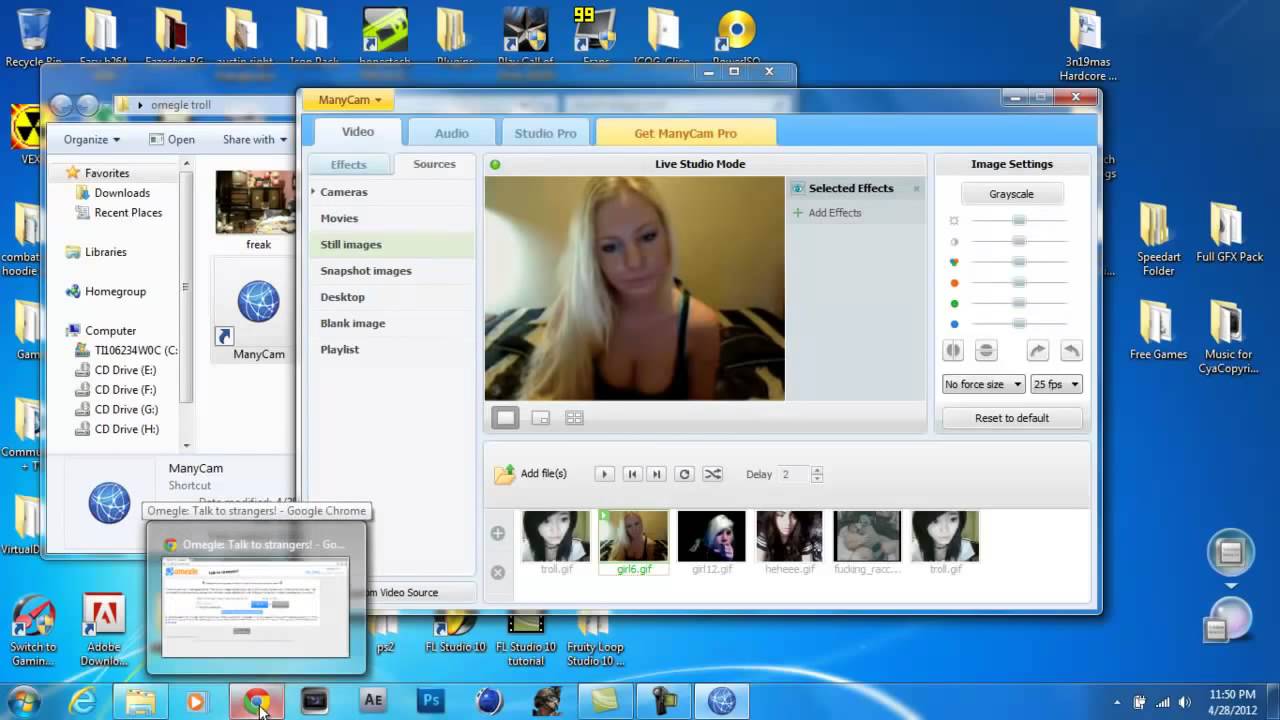The height and width of the screenshot is (720, 1280).
Task: Open Downloads in Explorer Favorites
Action: coord(122,193)
